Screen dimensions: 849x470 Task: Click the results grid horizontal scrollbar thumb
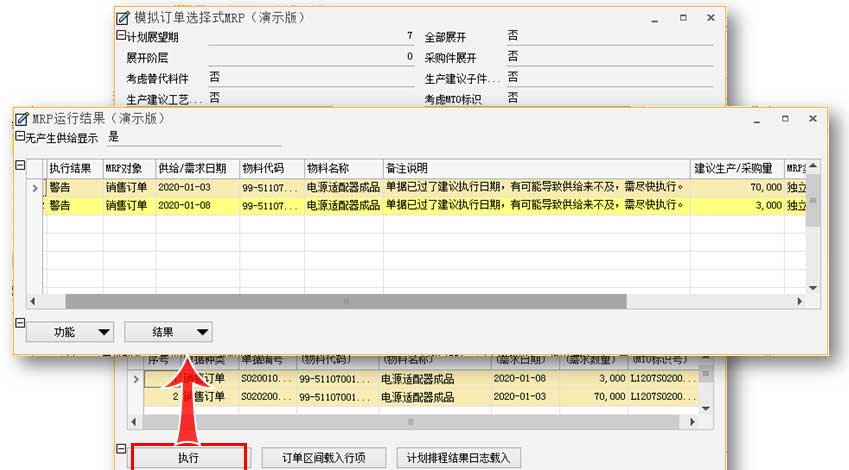pyautogui.click(x=345, y=301)
